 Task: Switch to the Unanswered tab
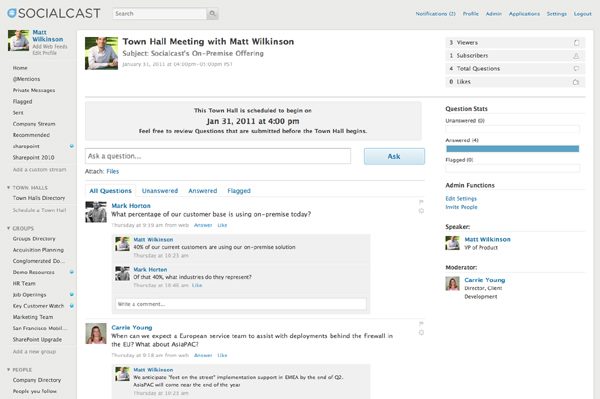160,191
